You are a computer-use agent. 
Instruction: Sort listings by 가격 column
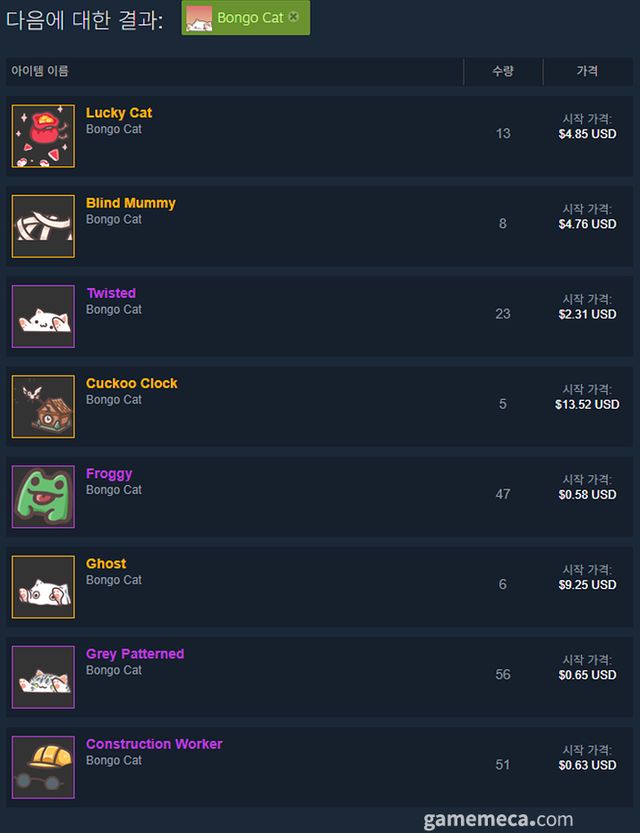pos(587,72)
